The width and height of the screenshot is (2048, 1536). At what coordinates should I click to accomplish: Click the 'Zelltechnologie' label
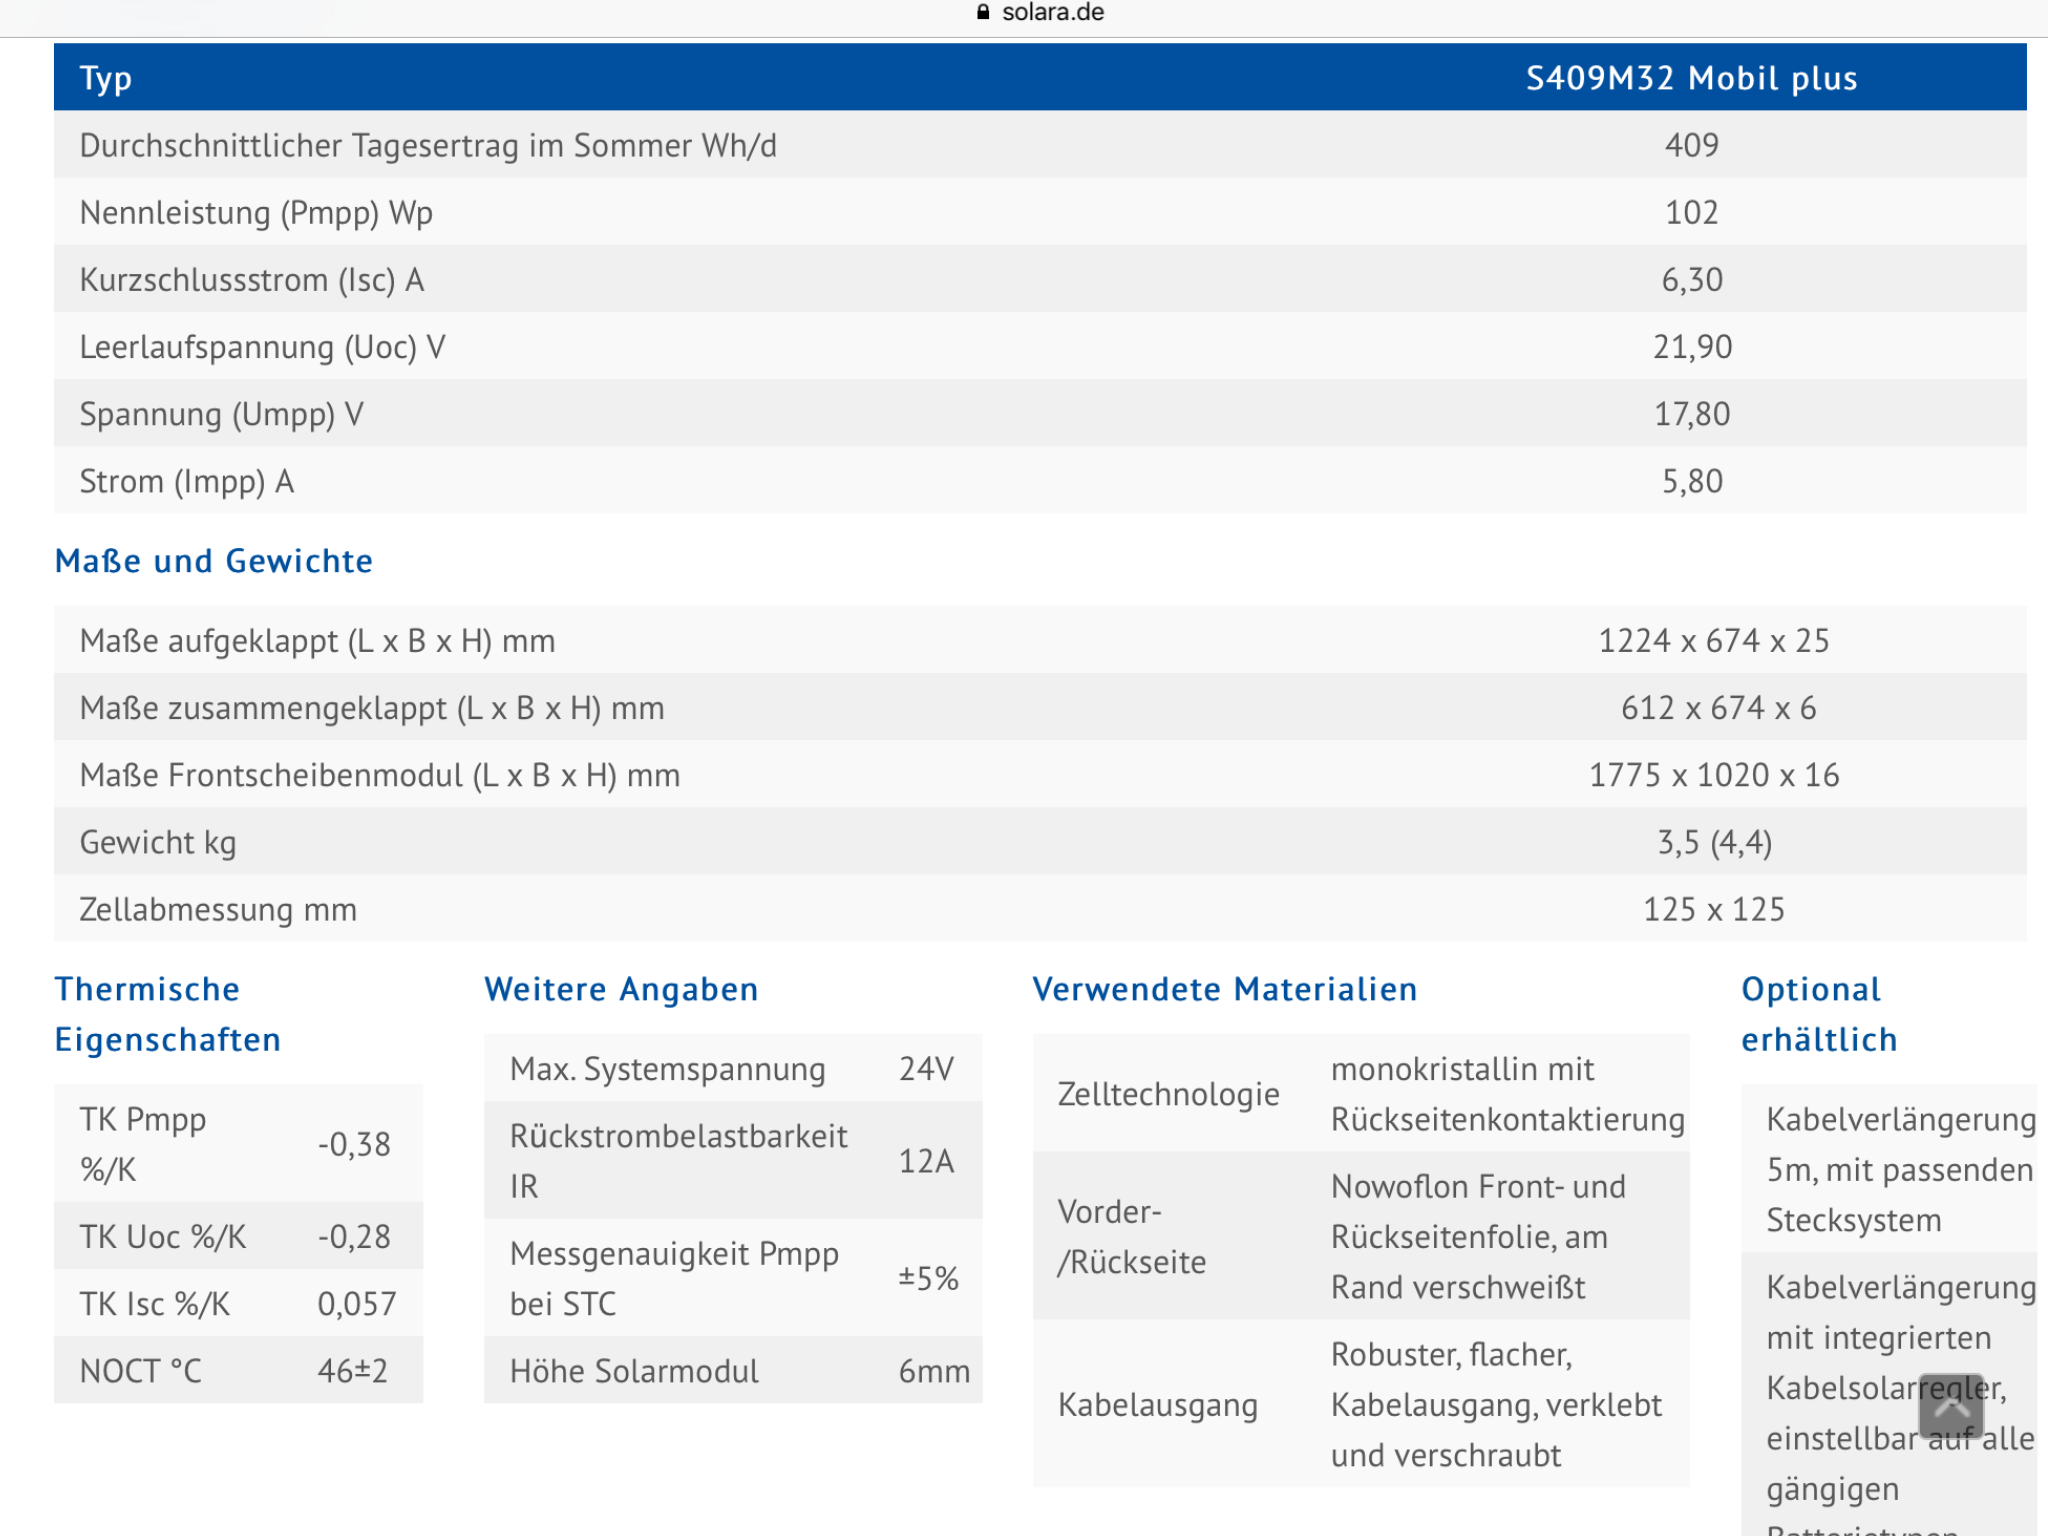(1169, 1094)
